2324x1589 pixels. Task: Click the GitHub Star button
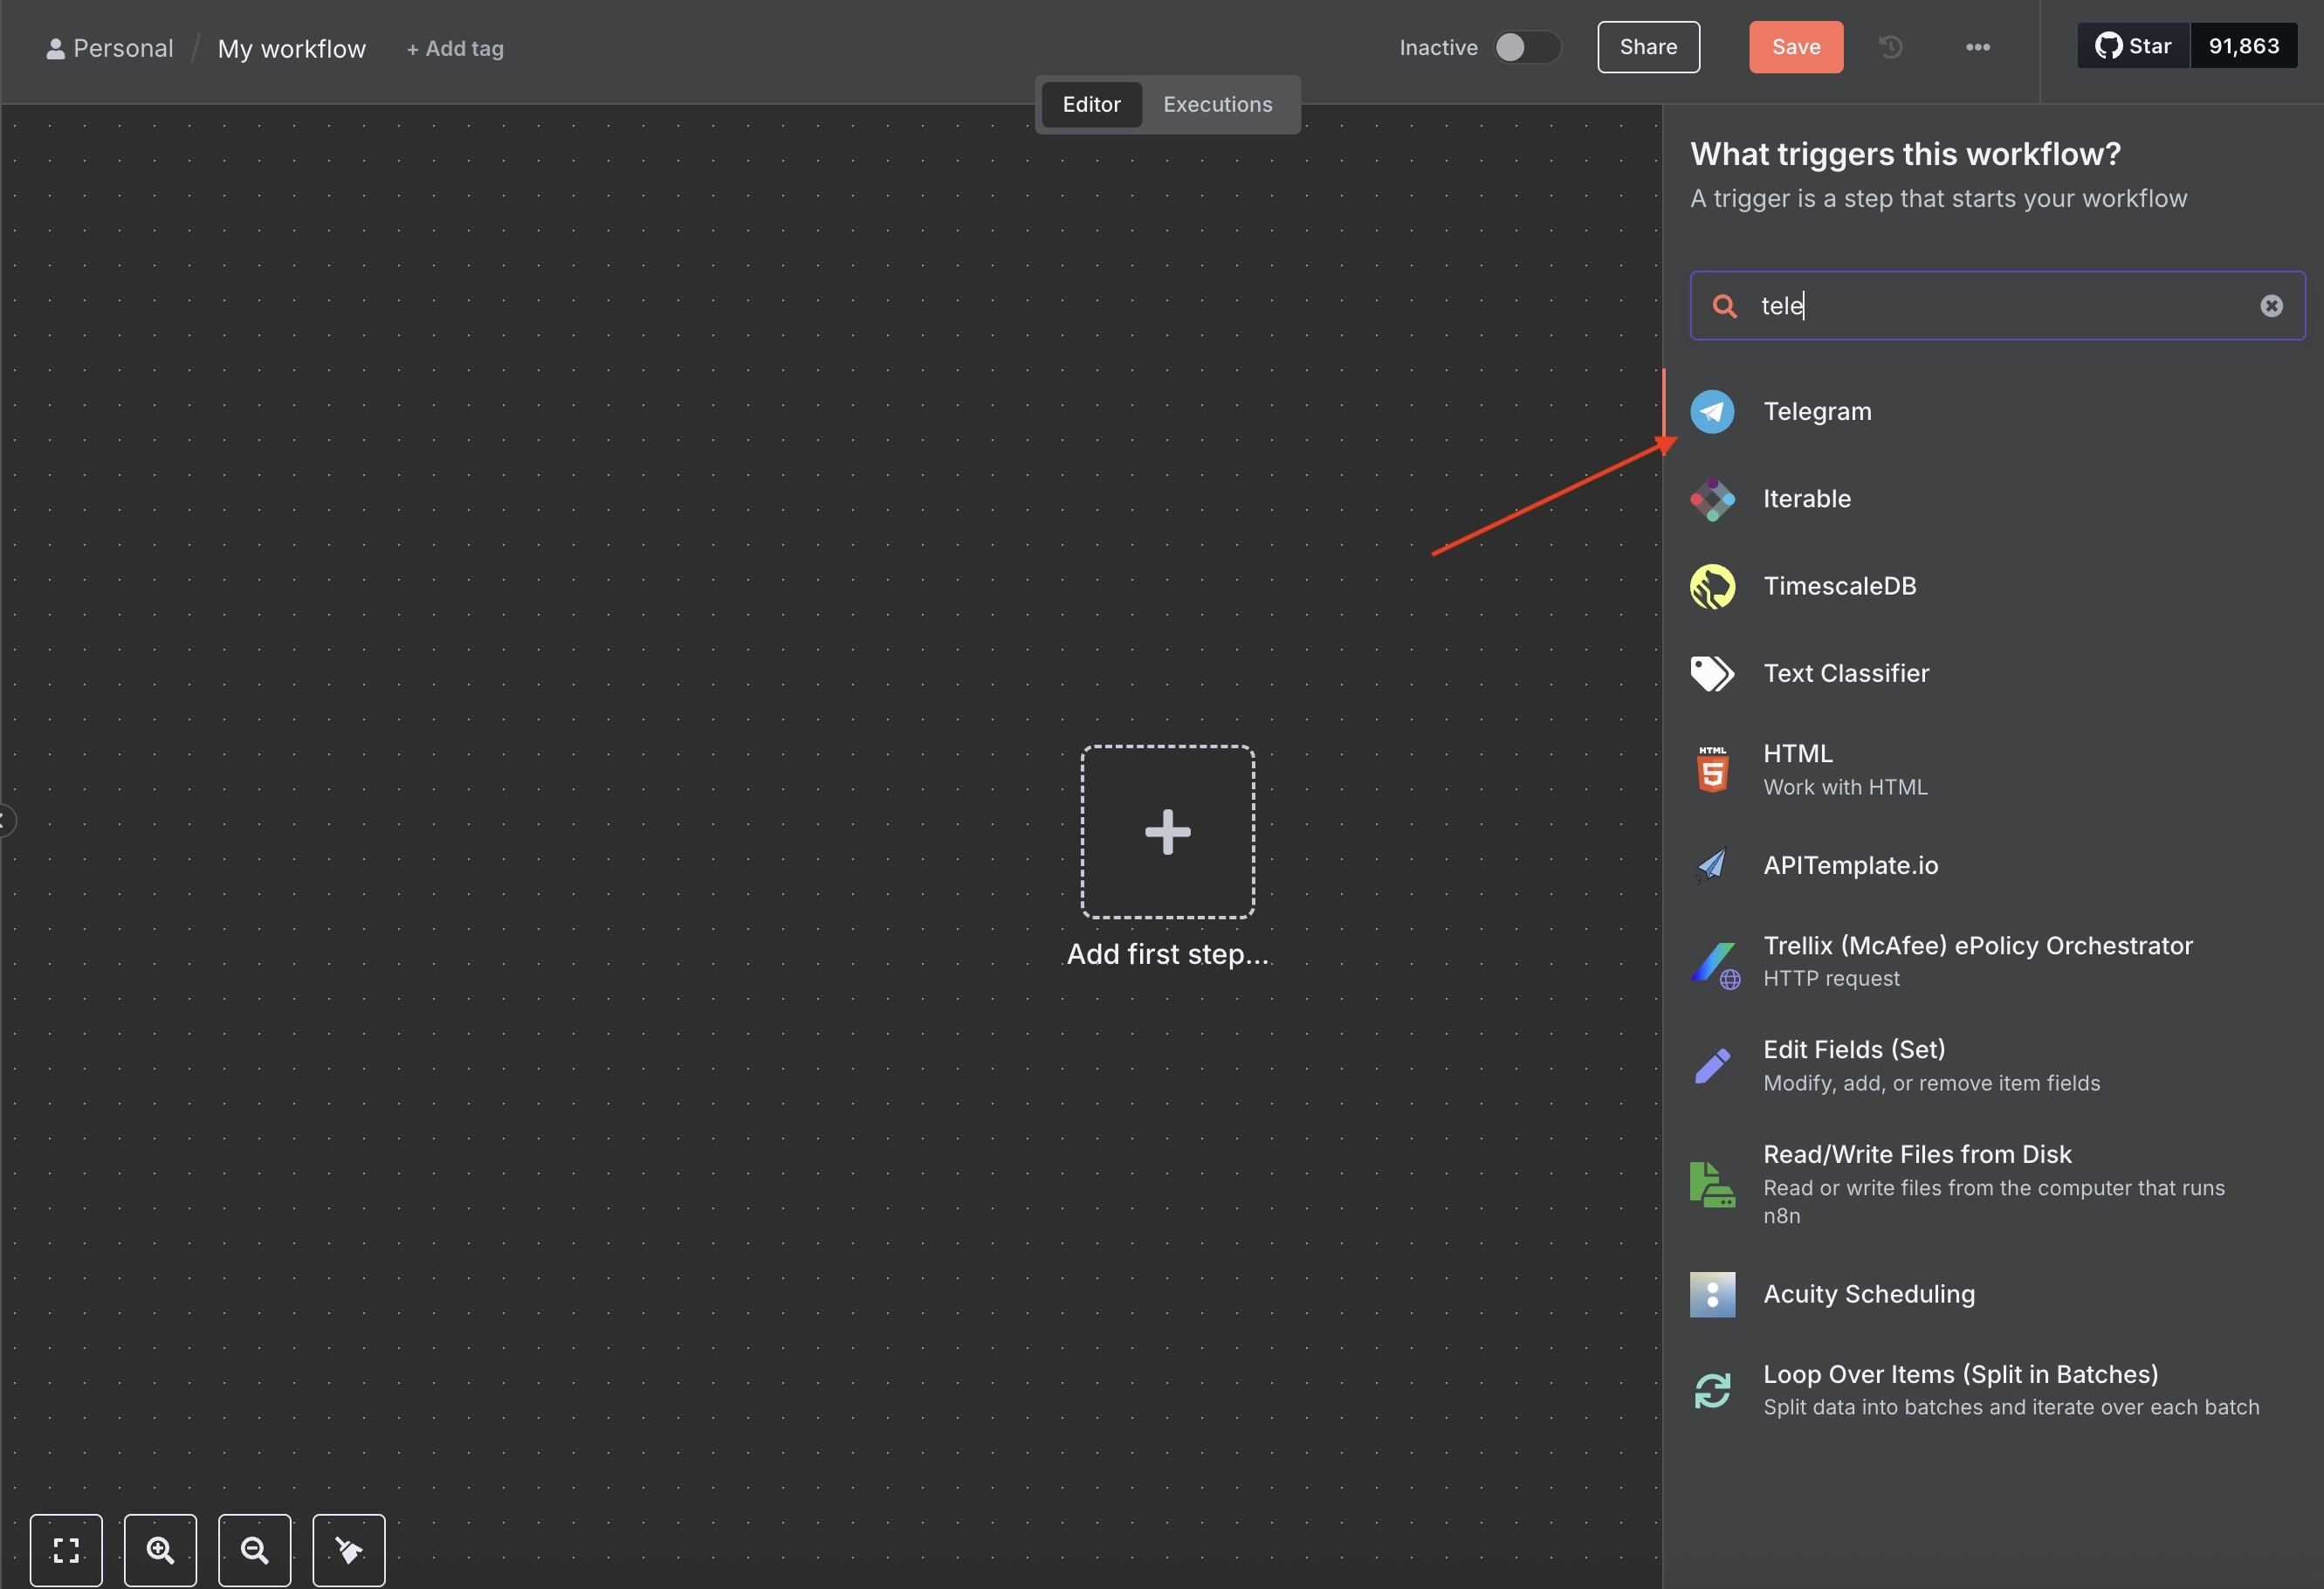click(2133, 46)
